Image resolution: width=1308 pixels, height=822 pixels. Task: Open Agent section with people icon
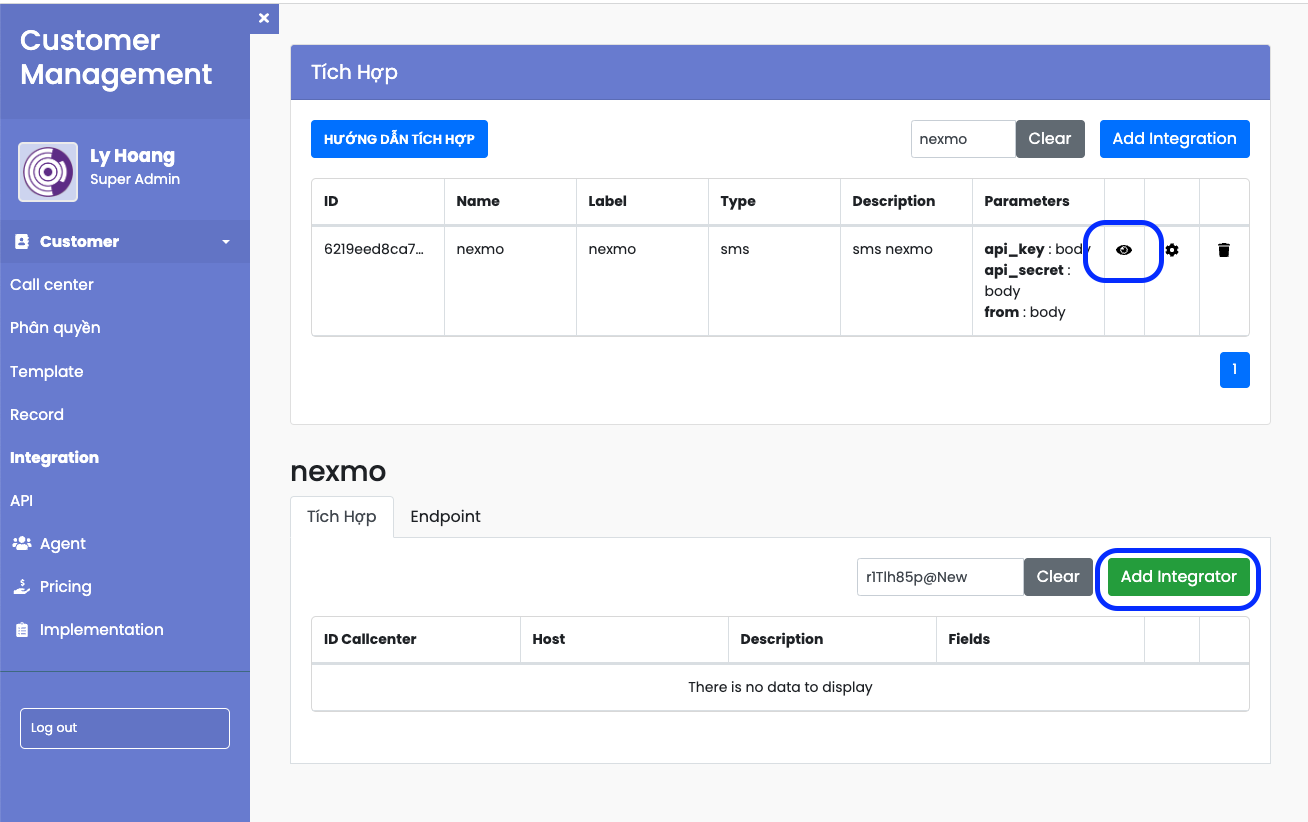pyautogui.click(x=62, y=544)
